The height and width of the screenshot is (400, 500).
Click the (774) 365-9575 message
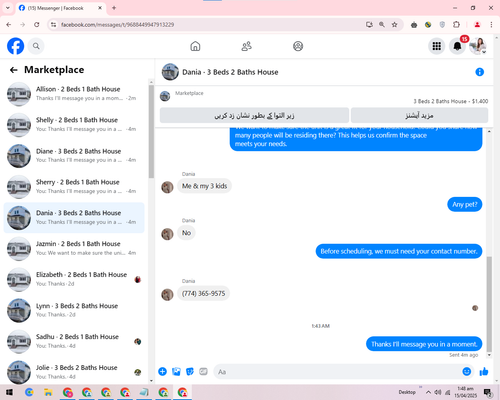pyautogui.click(x=203, y=293)
